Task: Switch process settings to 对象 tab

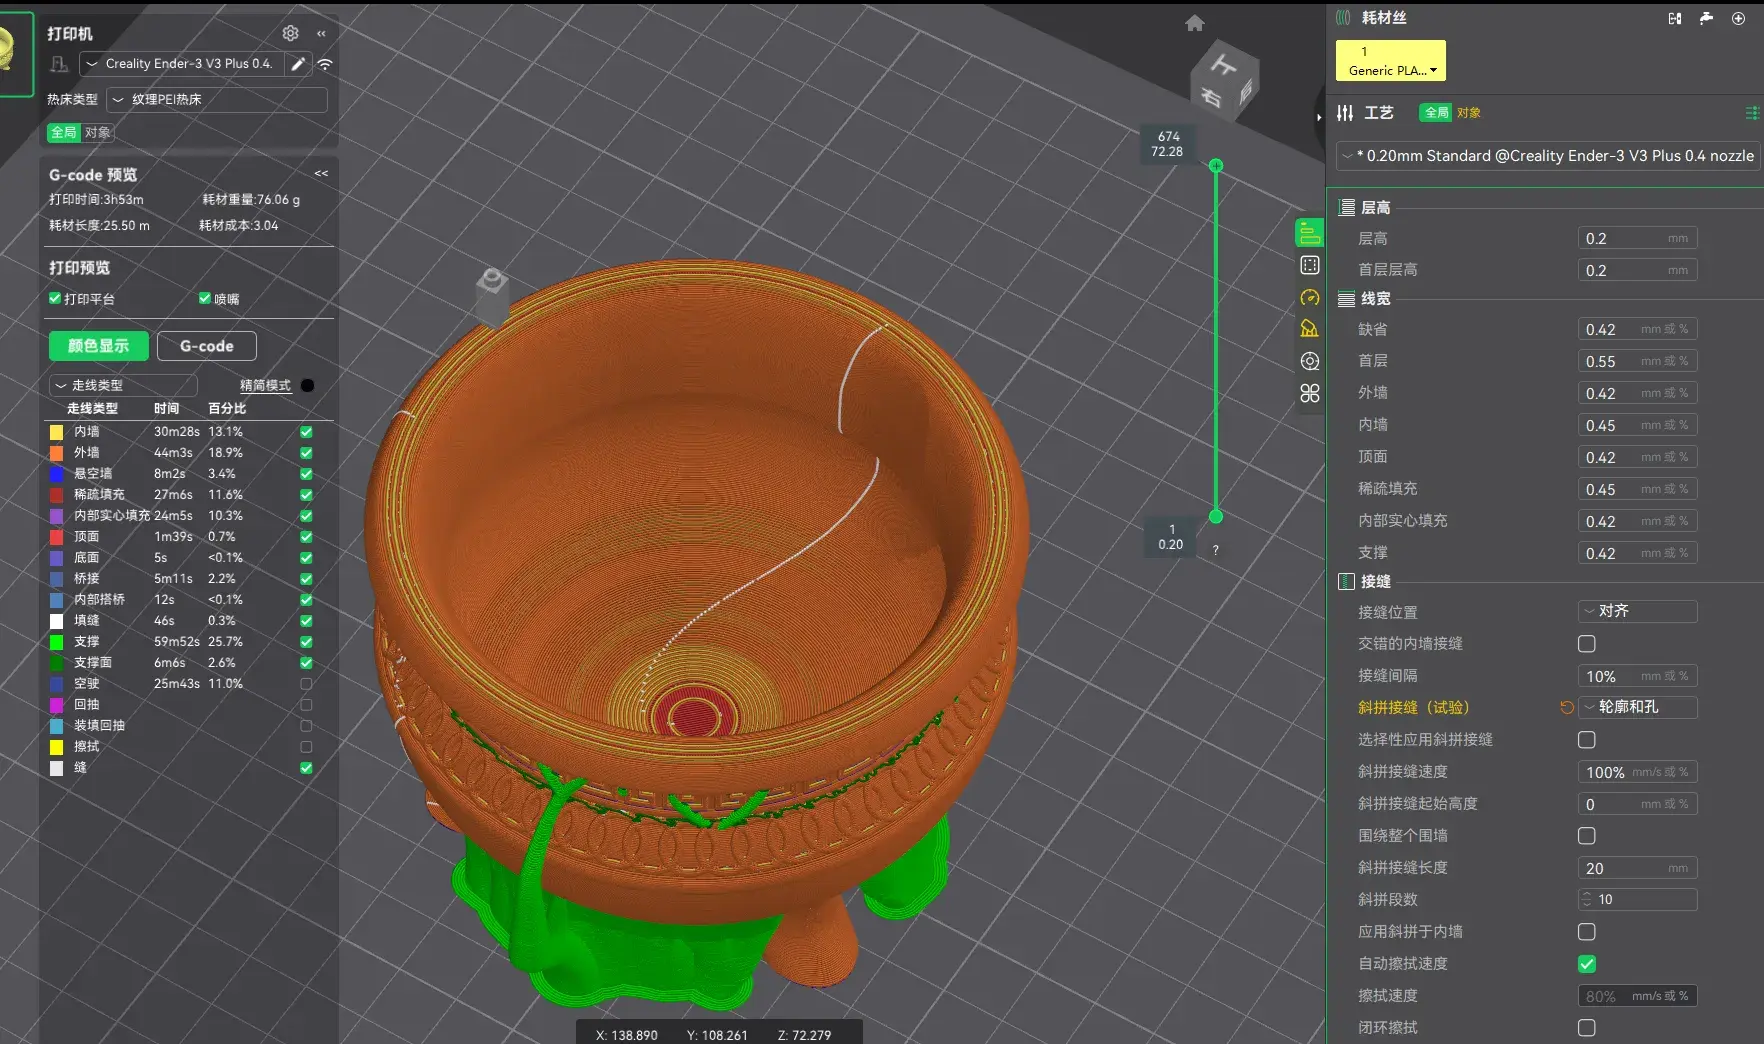Action: point(1468,113)
